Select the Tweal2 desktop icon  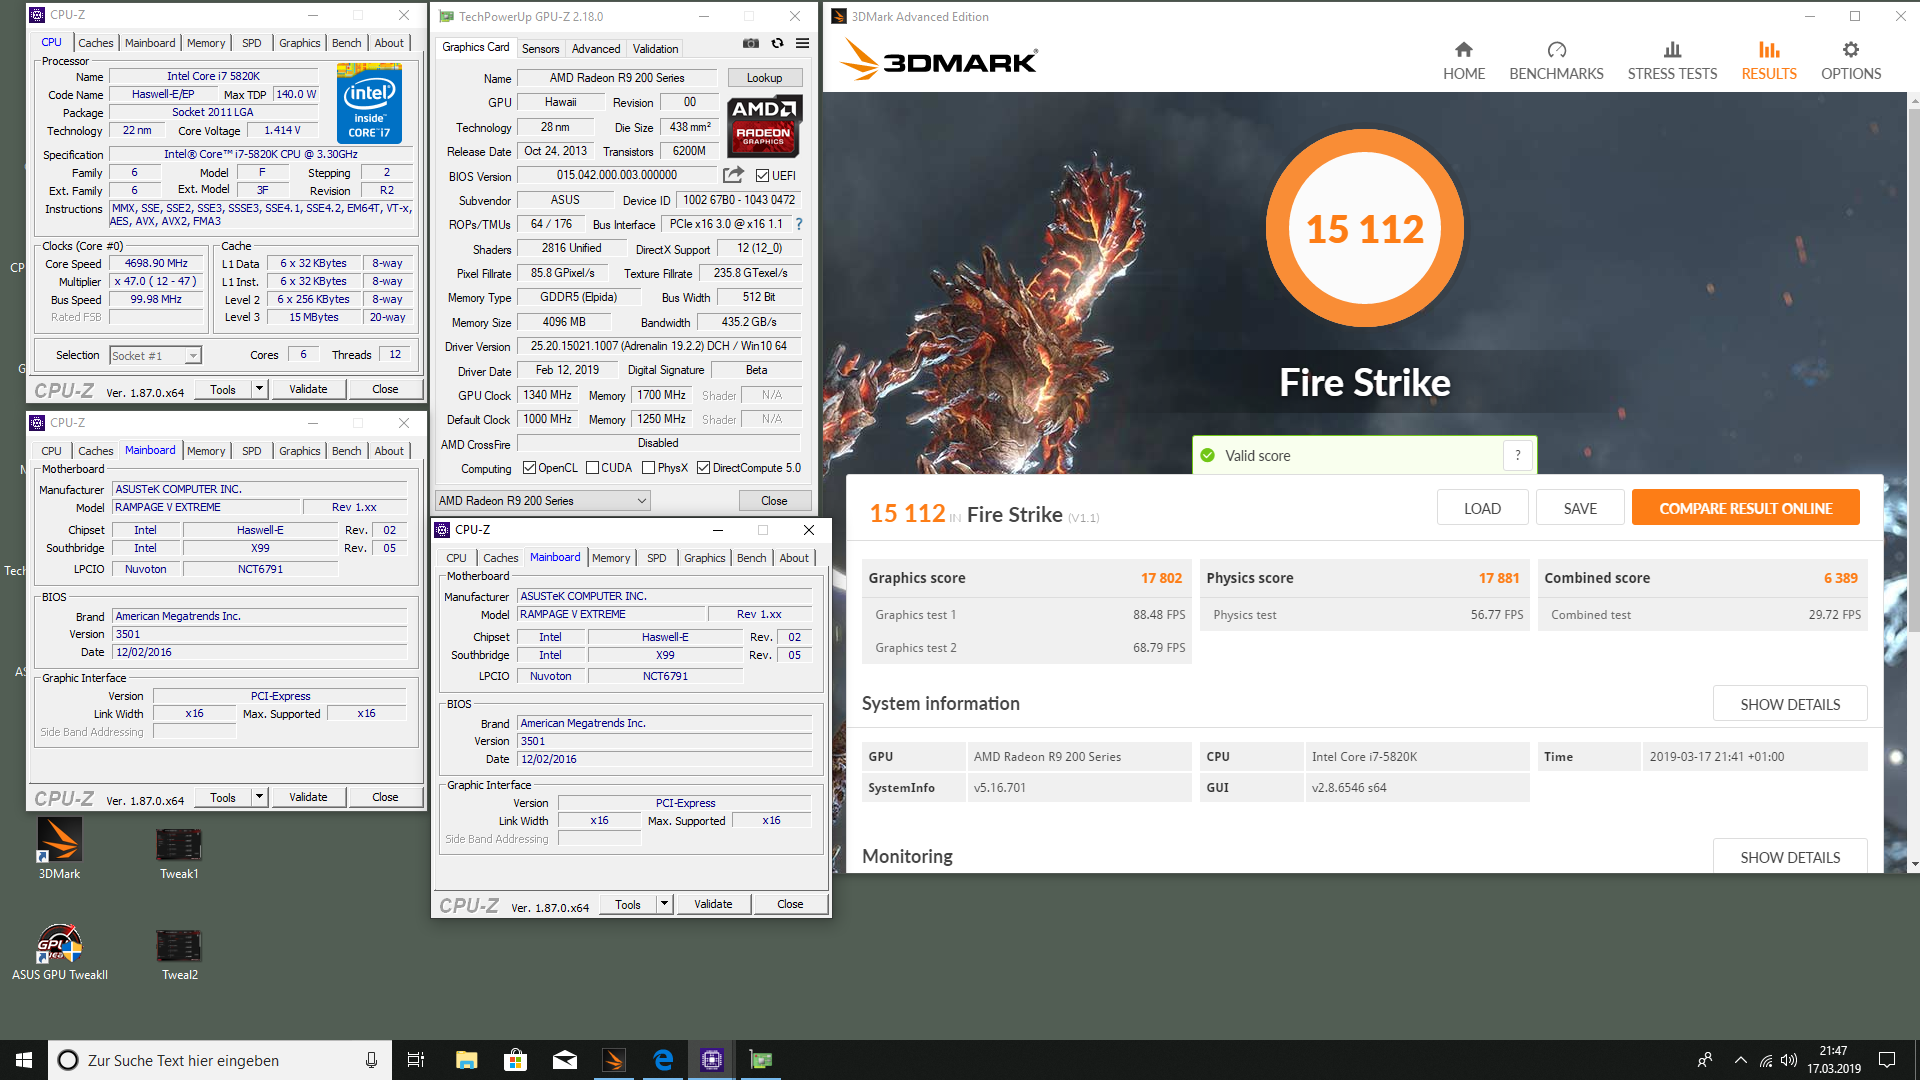pos(179,954)
